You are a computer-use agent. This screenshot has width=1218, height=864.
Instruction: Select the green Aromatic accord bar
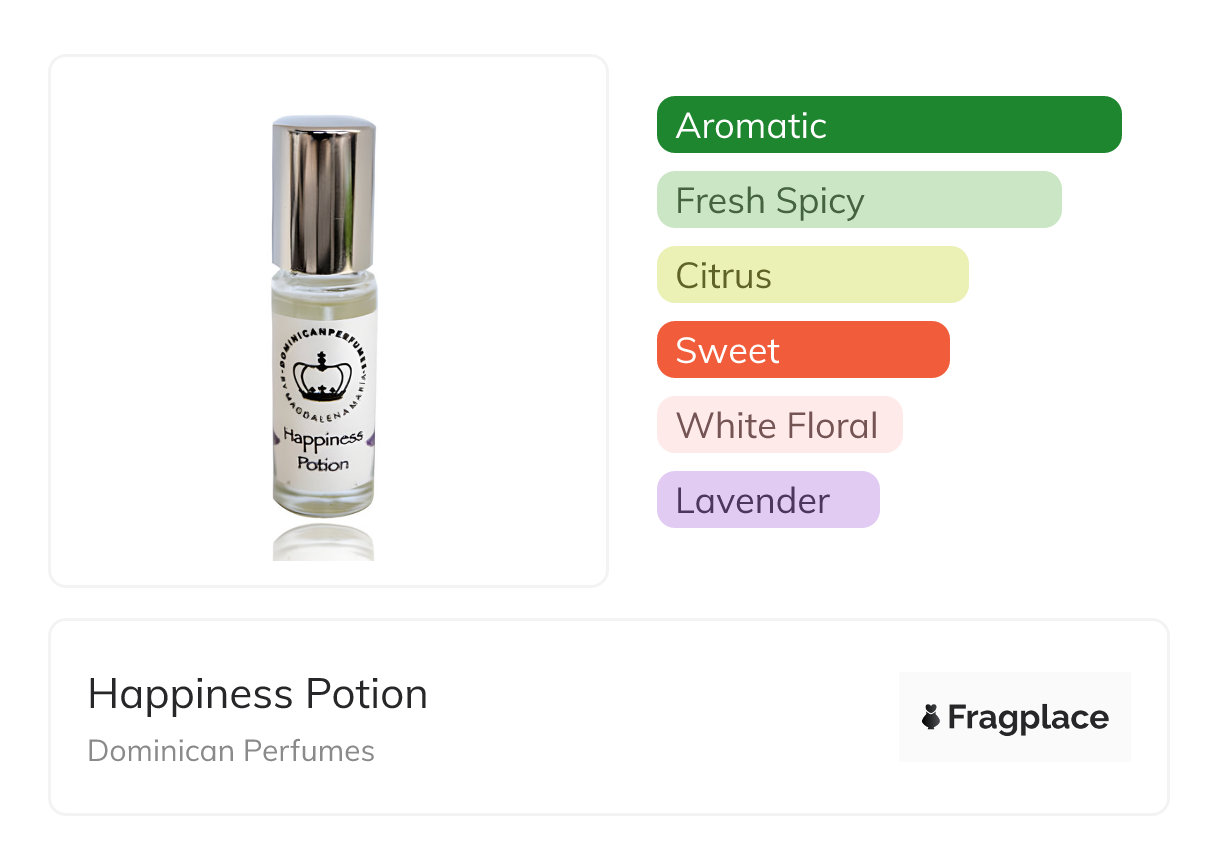click(888, 125)
